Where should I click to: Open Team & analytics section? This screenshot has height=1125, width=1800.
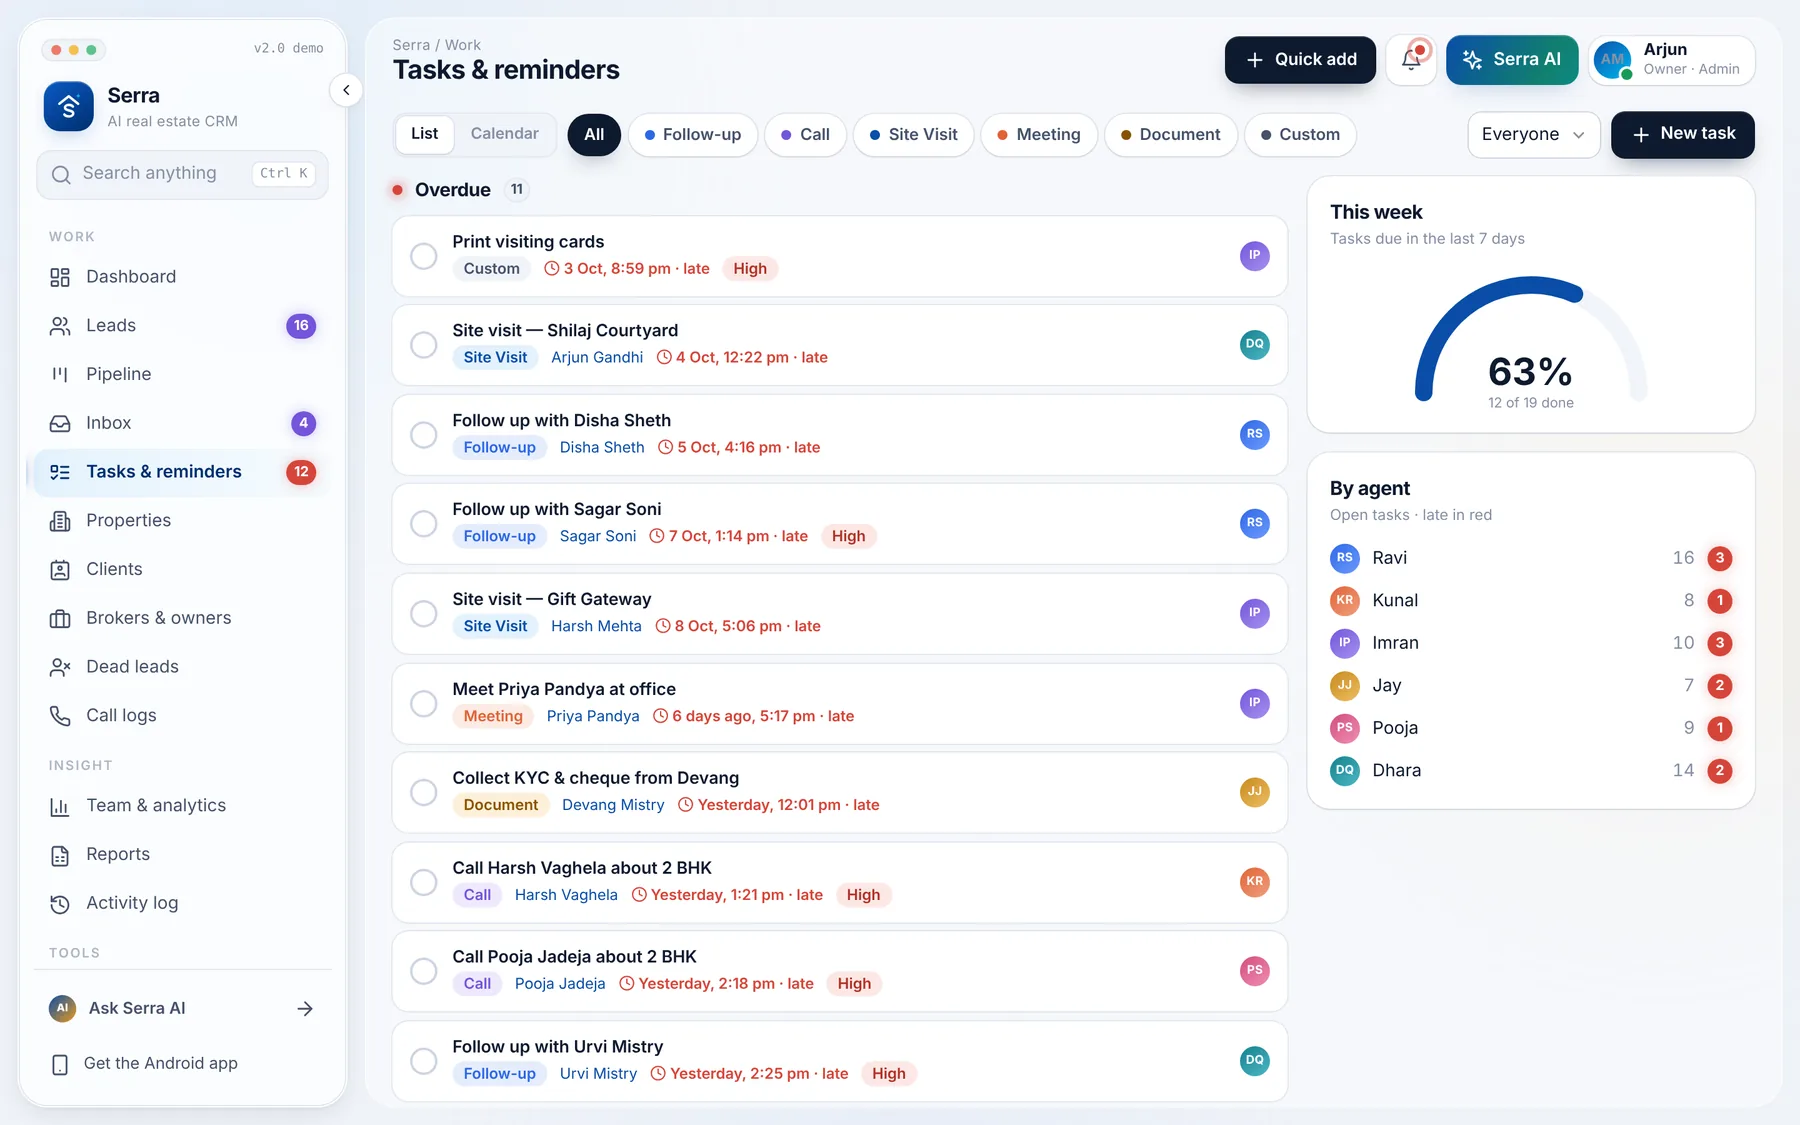point(182,806)
